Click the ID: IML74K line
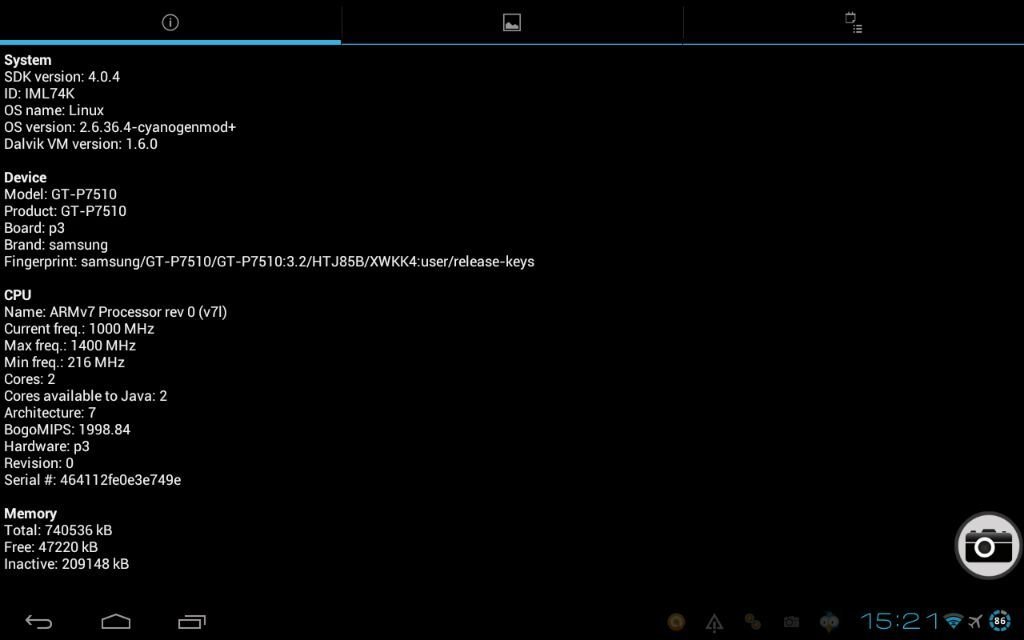 (x=39, y=93)
